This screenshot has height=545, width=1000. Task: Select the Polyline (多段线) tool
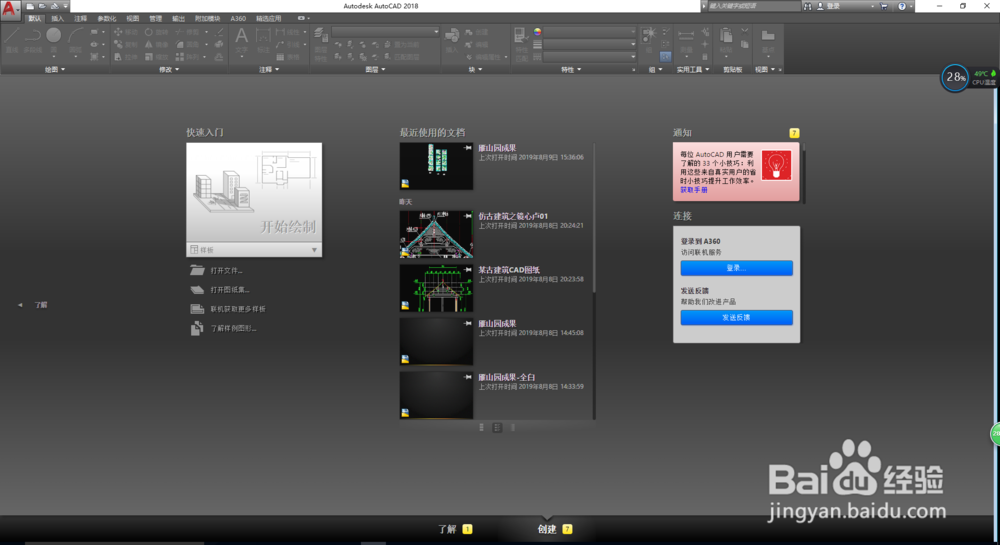pyautogui.click(x=32, y=41)
